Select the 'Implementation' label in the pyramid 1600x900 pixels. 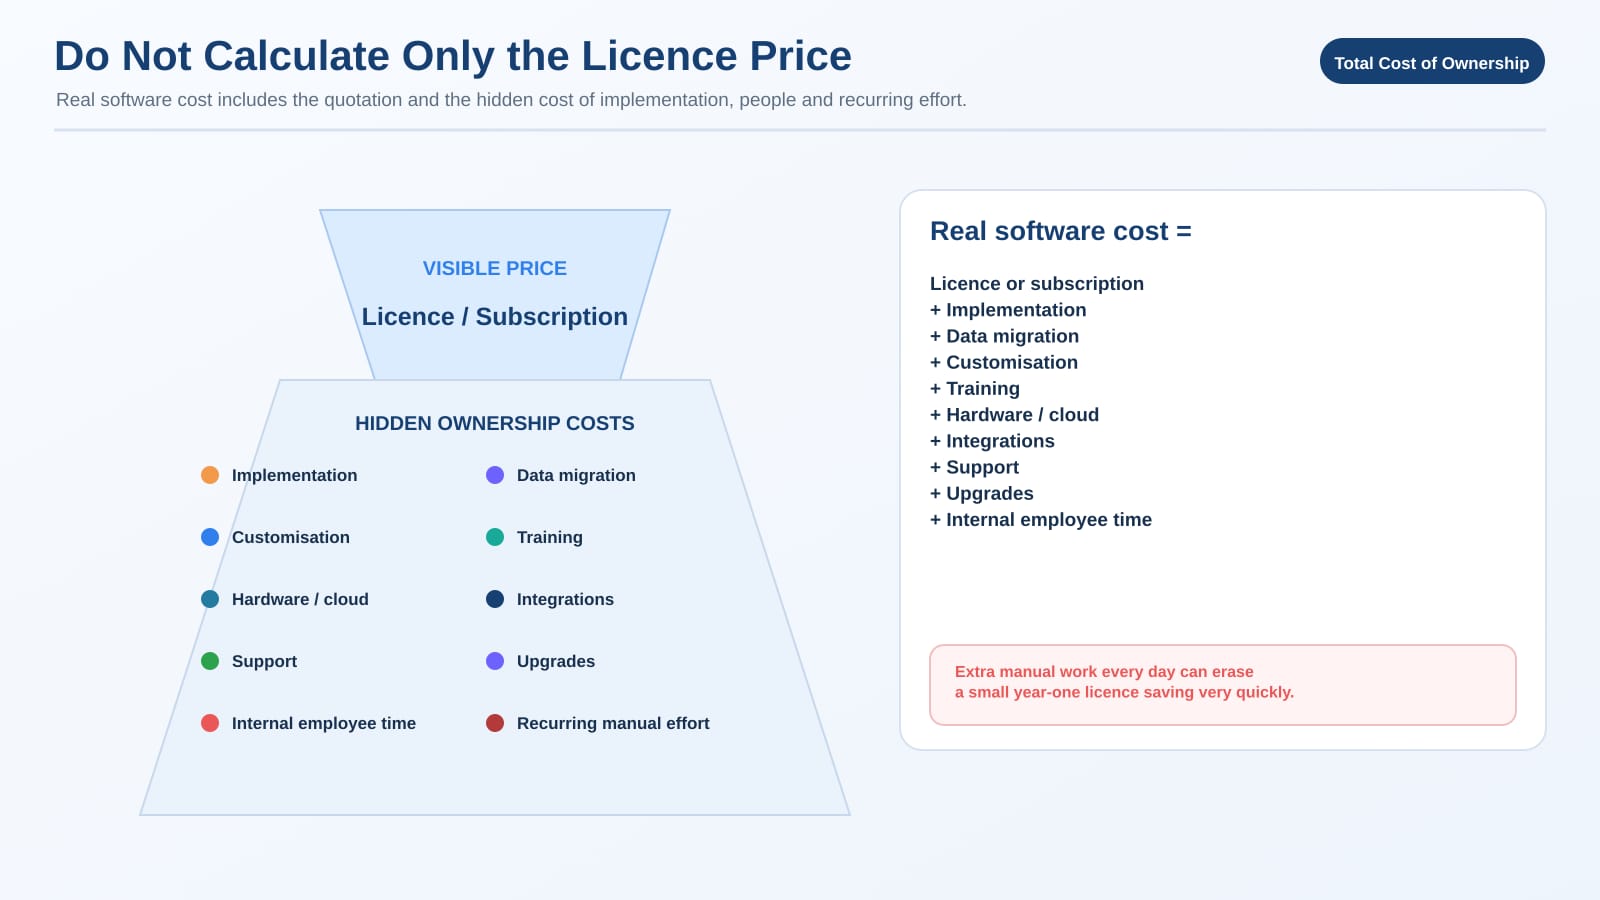pyautogui.click(x=294, y=475)
